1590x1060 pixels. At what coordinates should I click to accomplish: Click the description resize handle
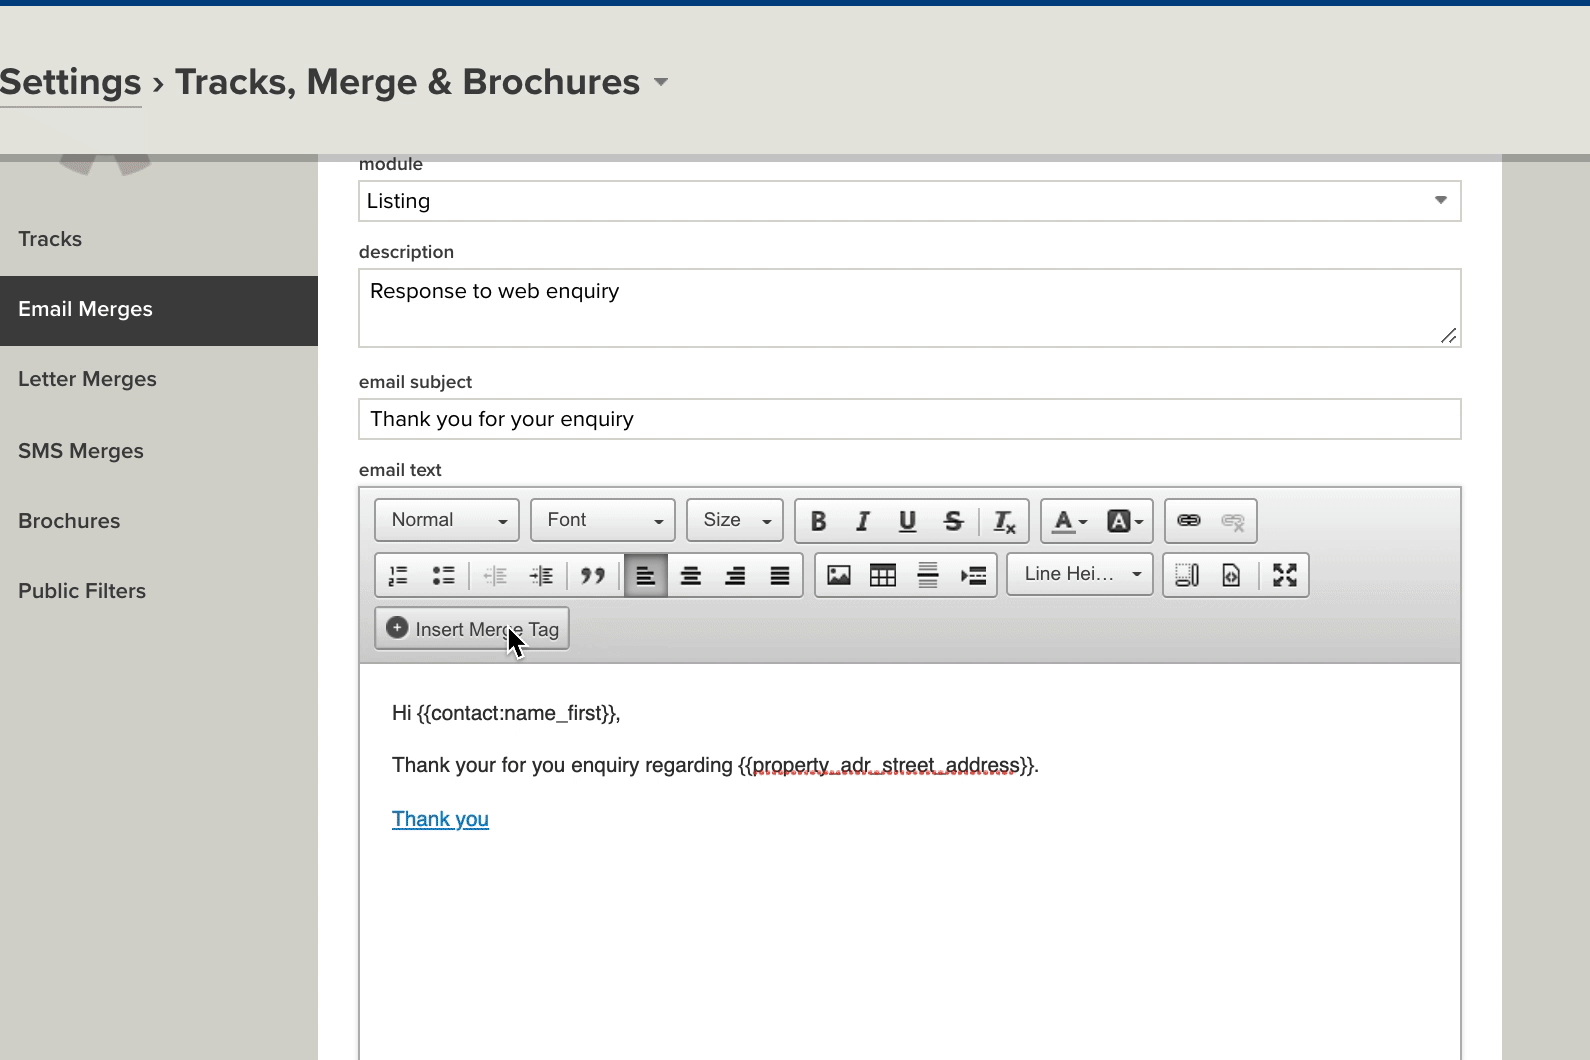click(1448, 336)
